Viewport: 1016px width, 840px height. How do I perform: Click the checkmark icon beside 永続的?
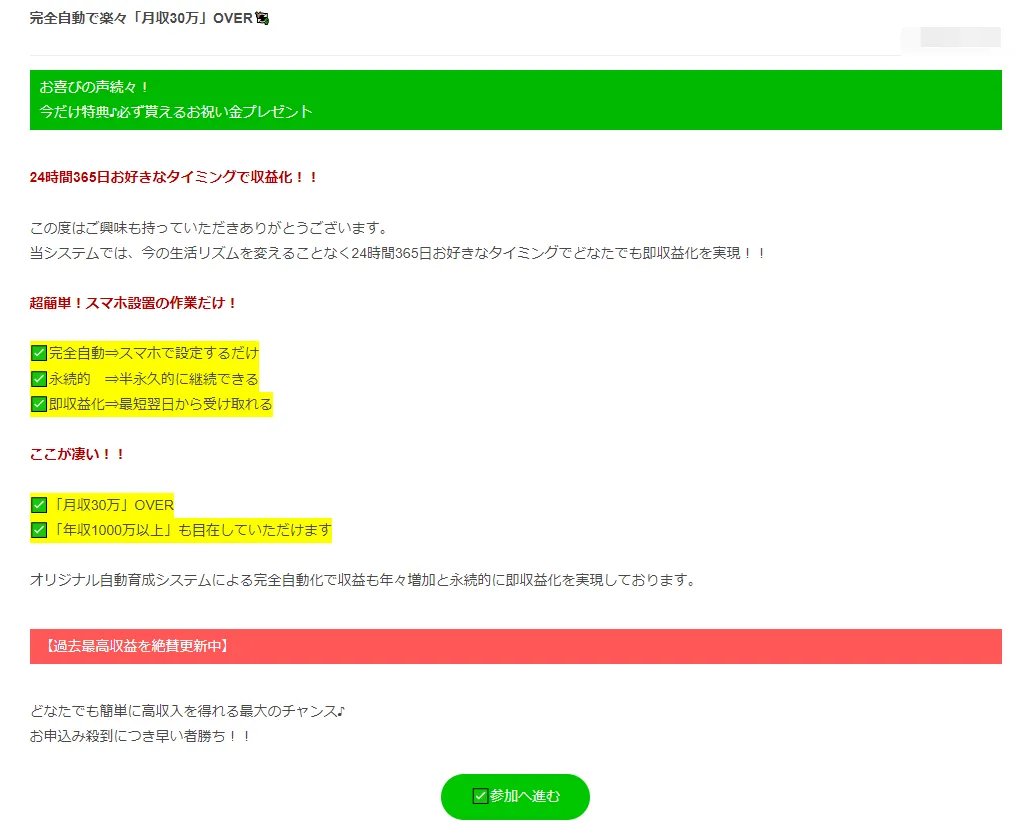point(39,379)
